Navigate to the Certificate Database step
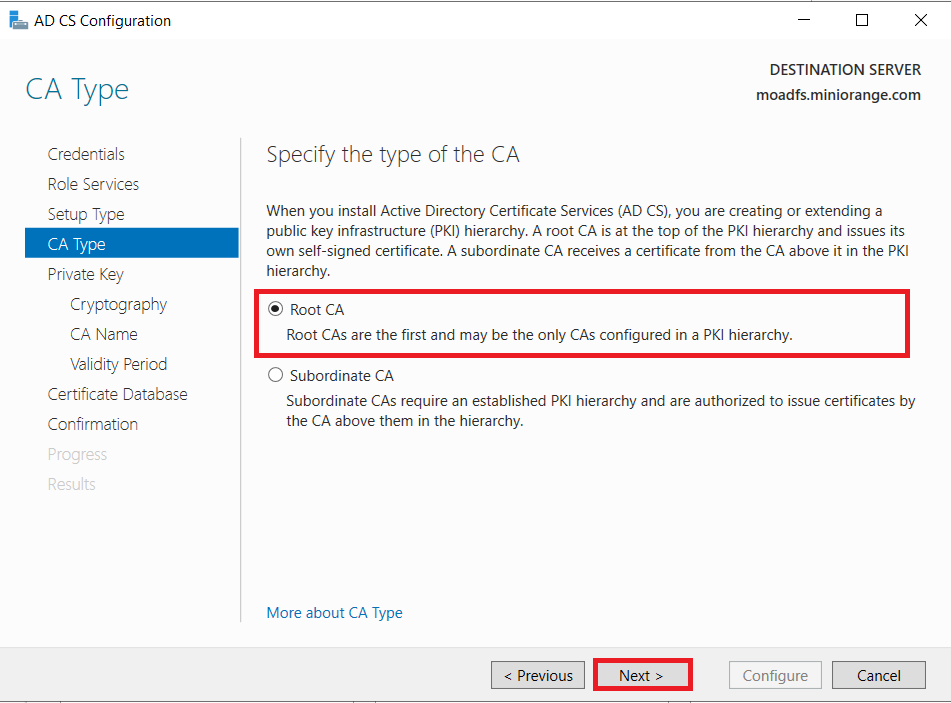The height and width of the screenshot is (703, 951). tap(117, 393)
